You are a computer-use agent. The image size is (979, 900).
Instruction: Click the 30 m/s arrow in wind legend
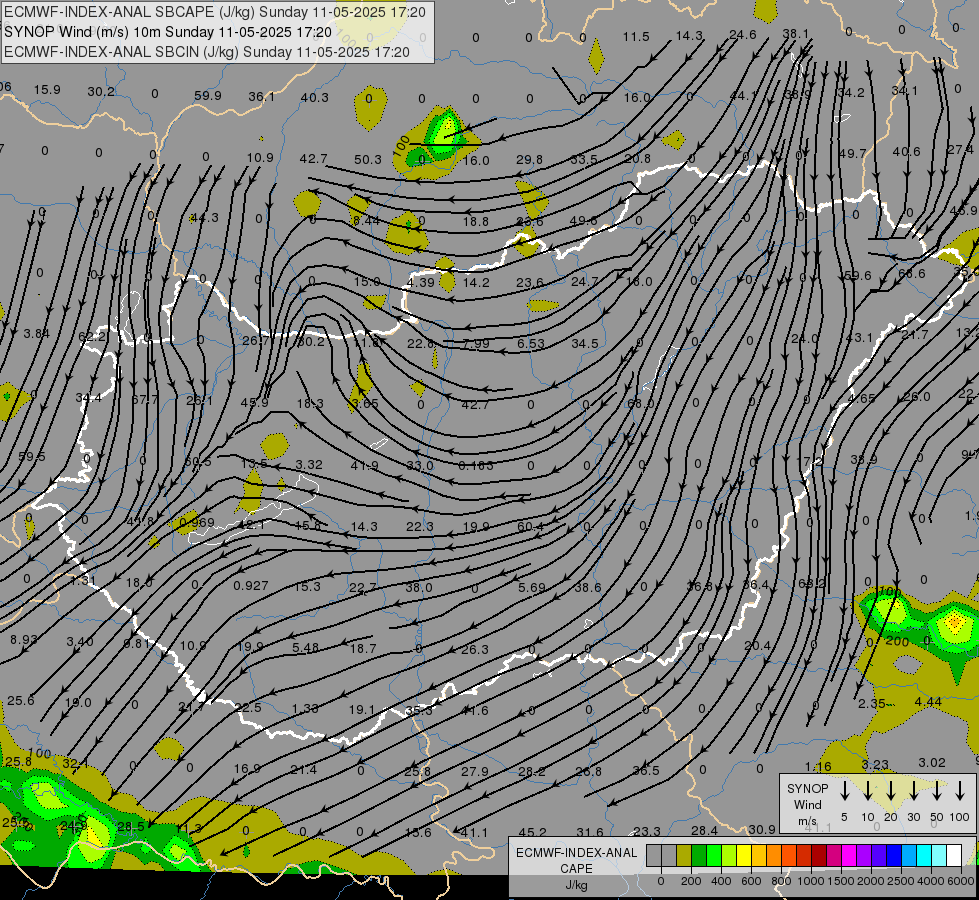coord(914,791)
